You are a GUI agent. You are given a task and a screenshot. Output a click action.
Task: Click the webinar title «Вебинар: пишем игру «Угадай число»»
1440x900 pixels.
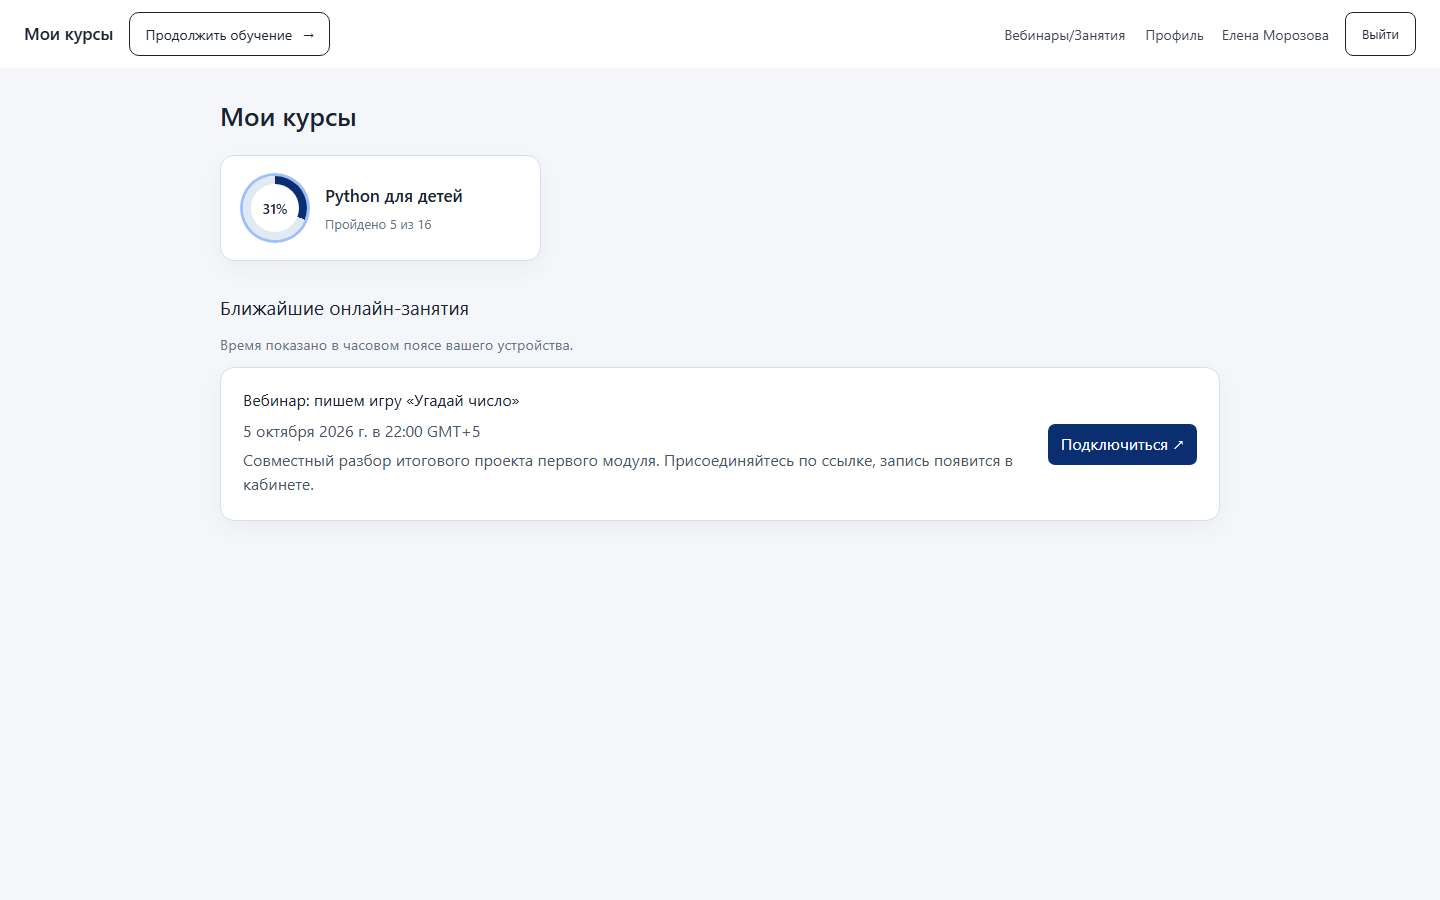381,401
